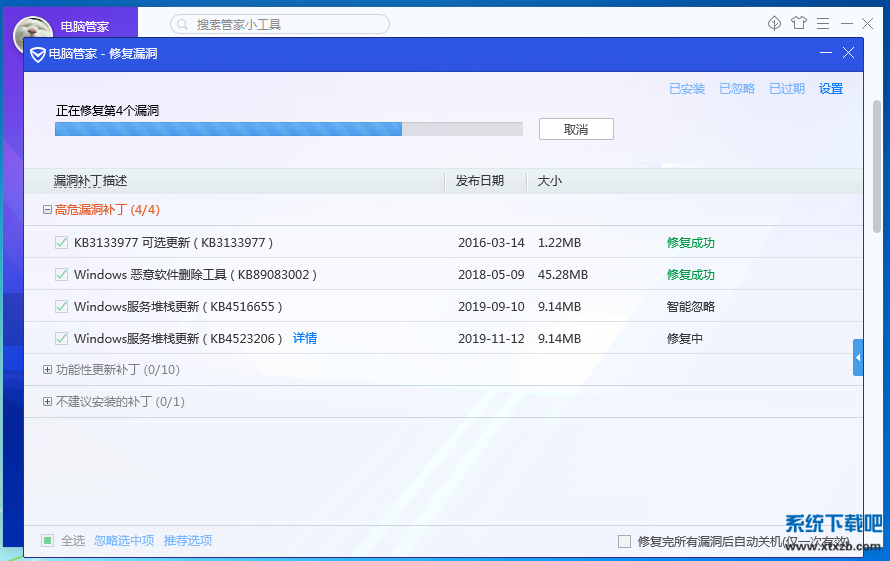Select the KB3133977 可选更新 row text
Image resolution: width=890 pixels, height=561 pixels.
[x=174, y=242]
